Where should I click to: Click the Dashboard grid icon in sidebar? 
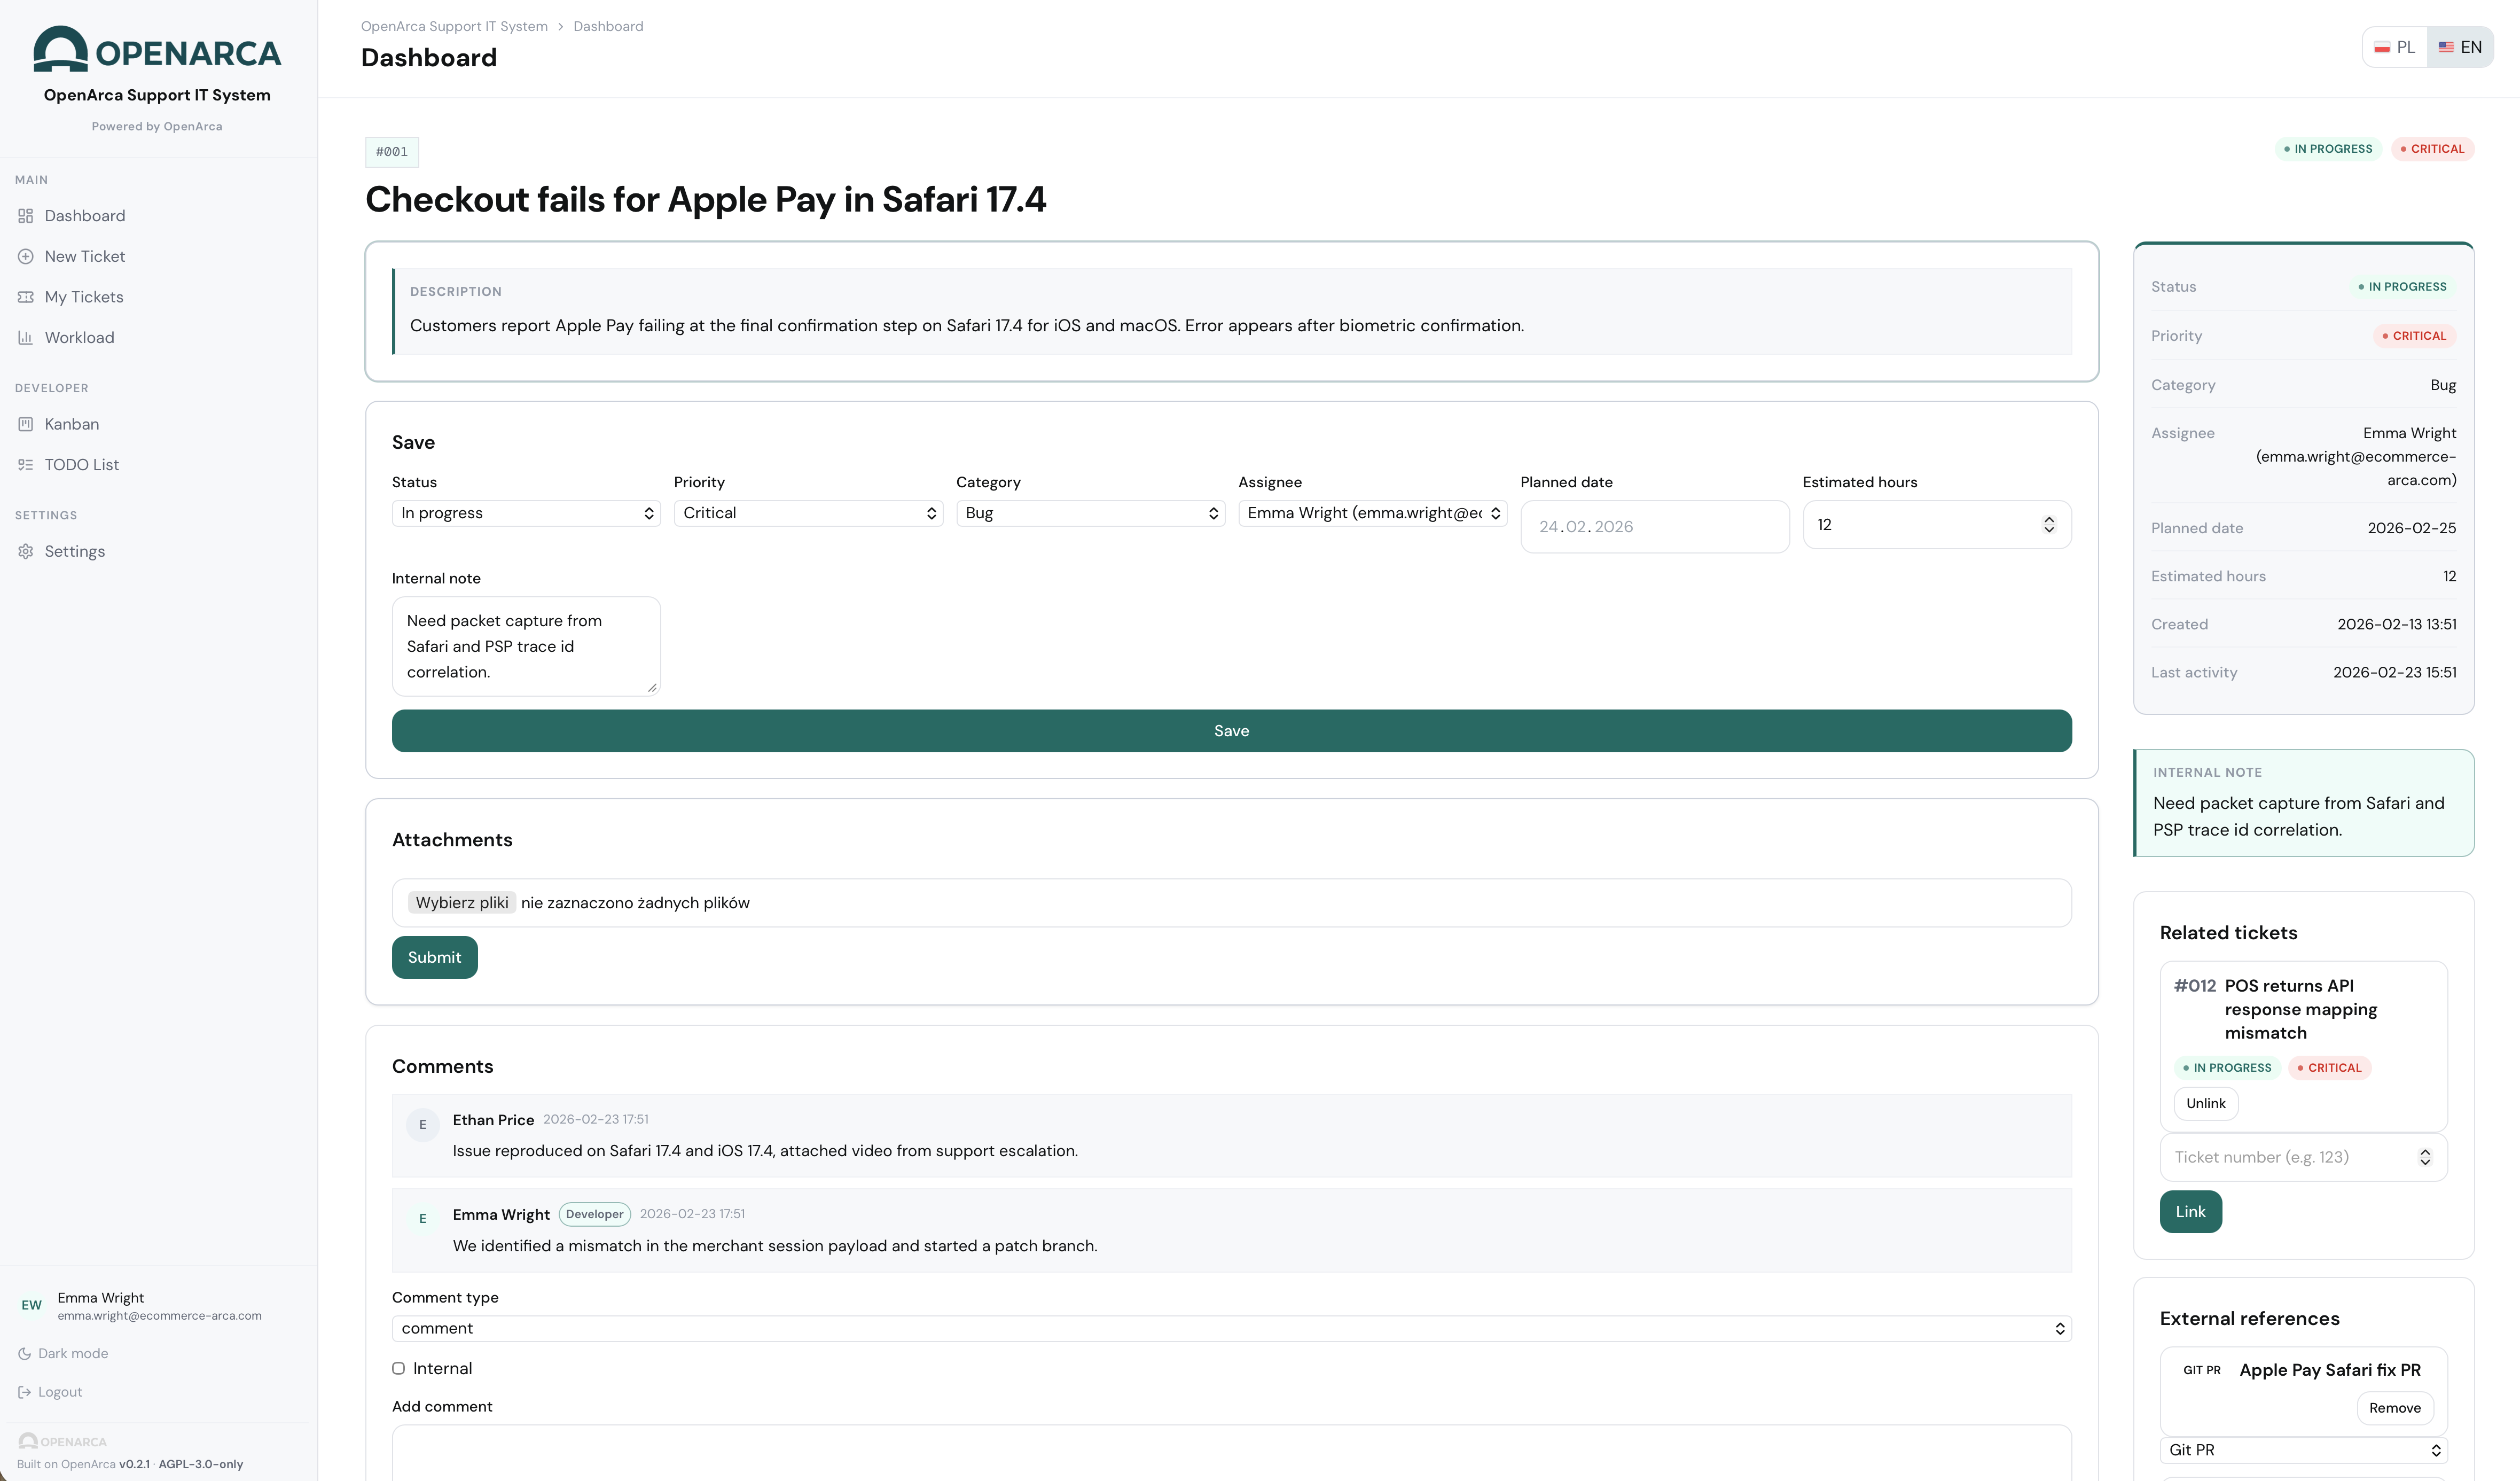point(26,216)
